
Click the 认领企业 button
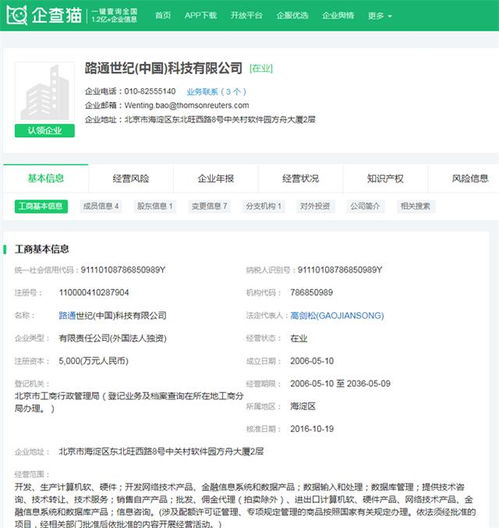point(44,131)
